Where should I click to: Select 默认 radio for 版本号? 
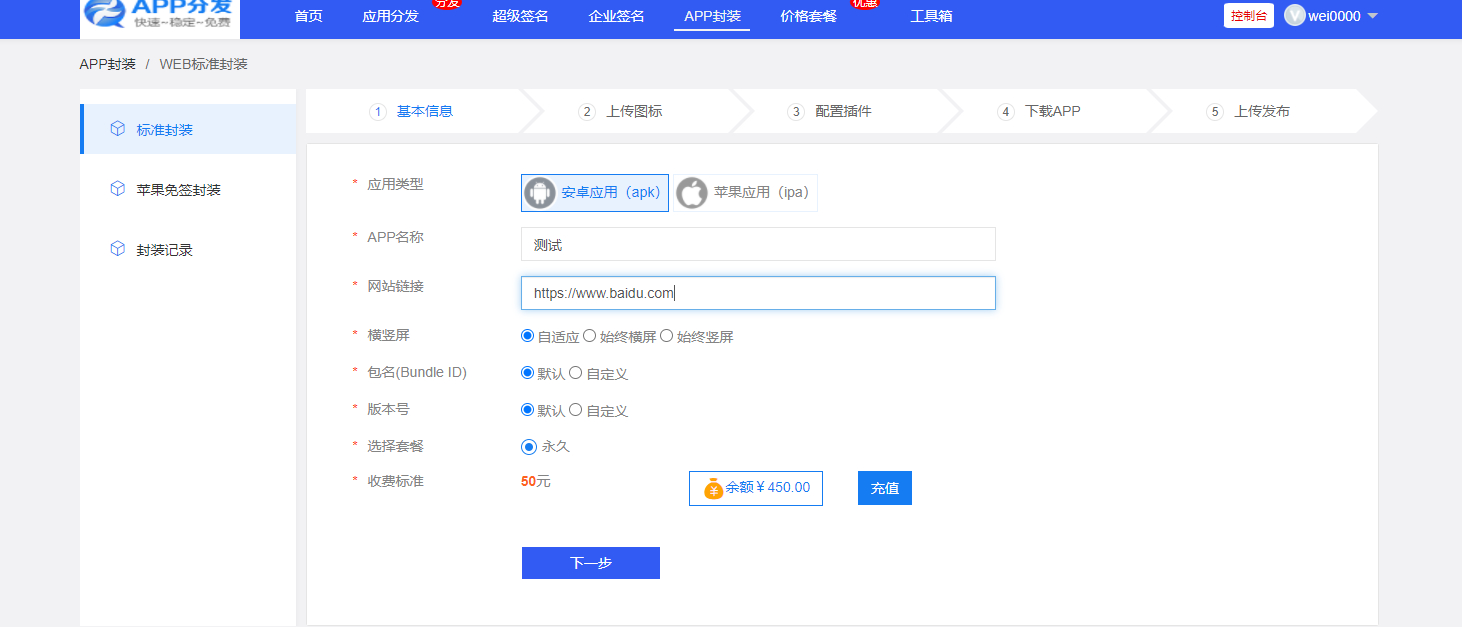point(527,410)
